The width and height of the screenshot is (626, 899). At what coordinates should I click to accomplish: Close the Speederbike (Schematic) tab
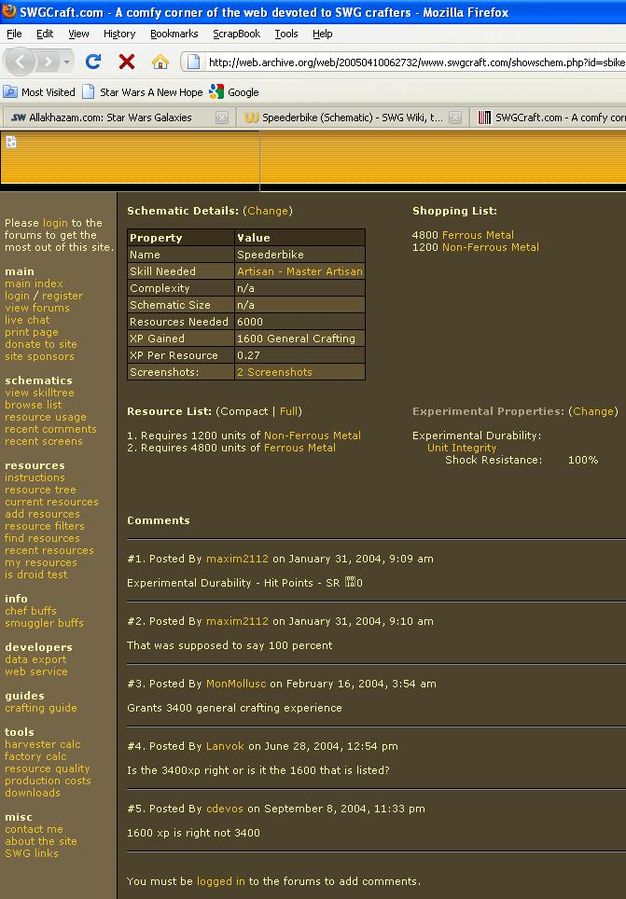(x=455, y=117)
